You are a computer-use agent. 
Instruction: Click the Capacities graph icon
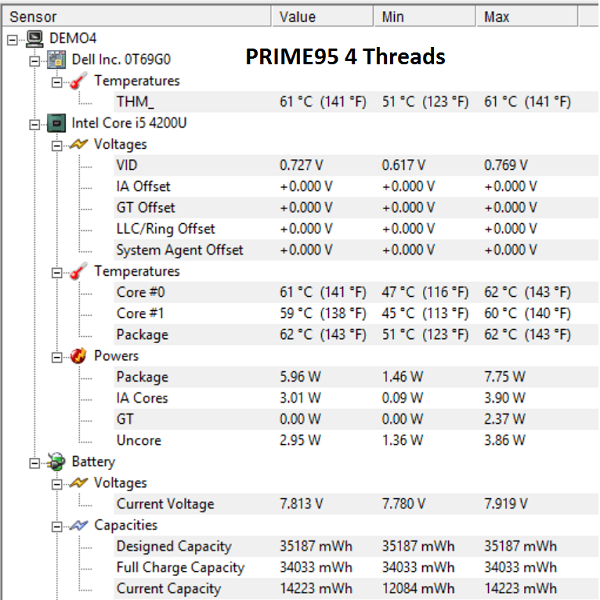79,525
